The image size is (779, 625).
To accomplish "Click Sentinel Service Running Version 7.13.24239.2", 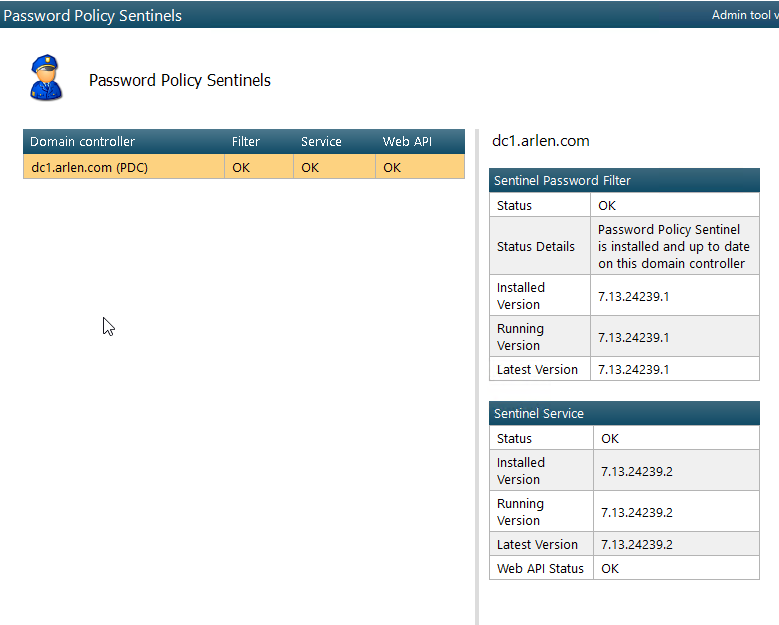I will pos(637,513).
